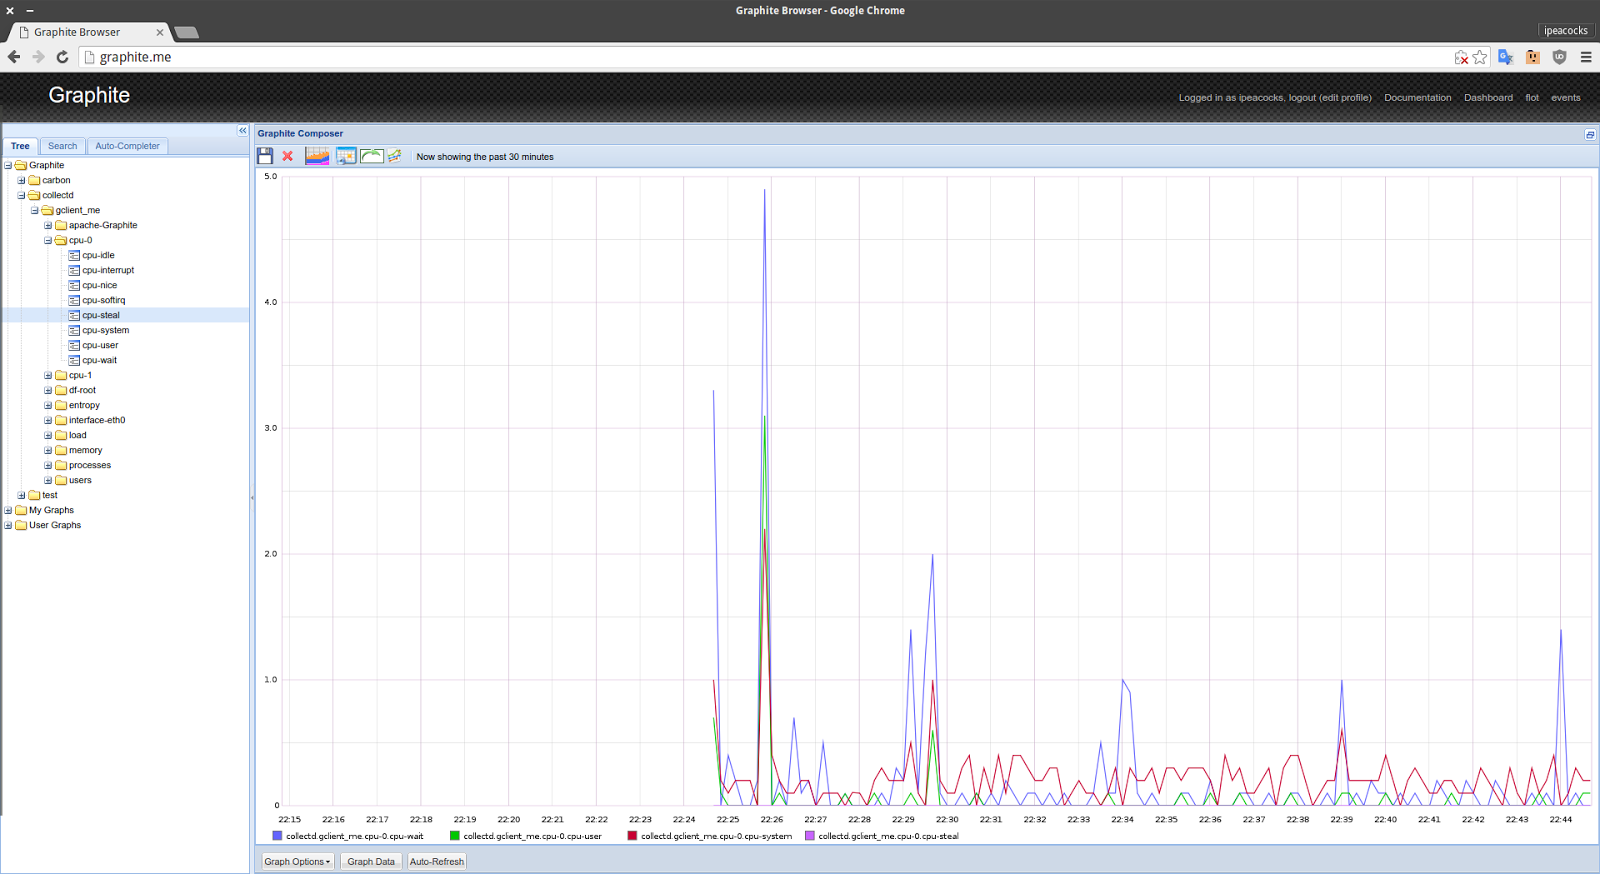Select the cpu-user metric in the tree

100,345
